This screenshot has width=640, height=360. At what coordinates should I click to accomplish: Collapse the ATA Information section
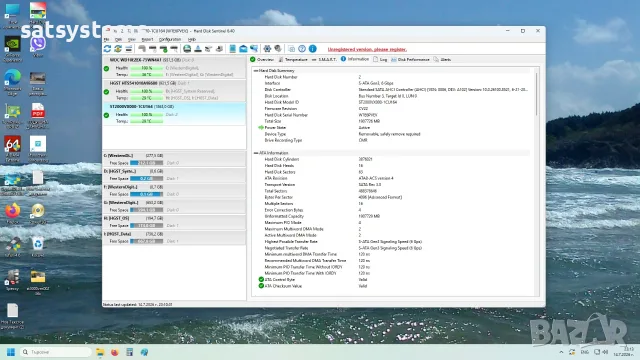pyautogui.click(x=256, y=153)
